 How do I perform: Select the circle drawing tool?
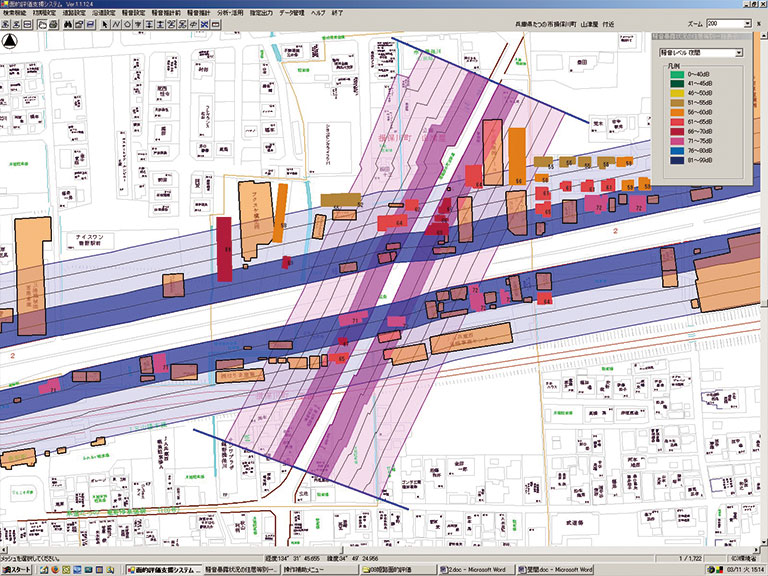click(127, 25)
